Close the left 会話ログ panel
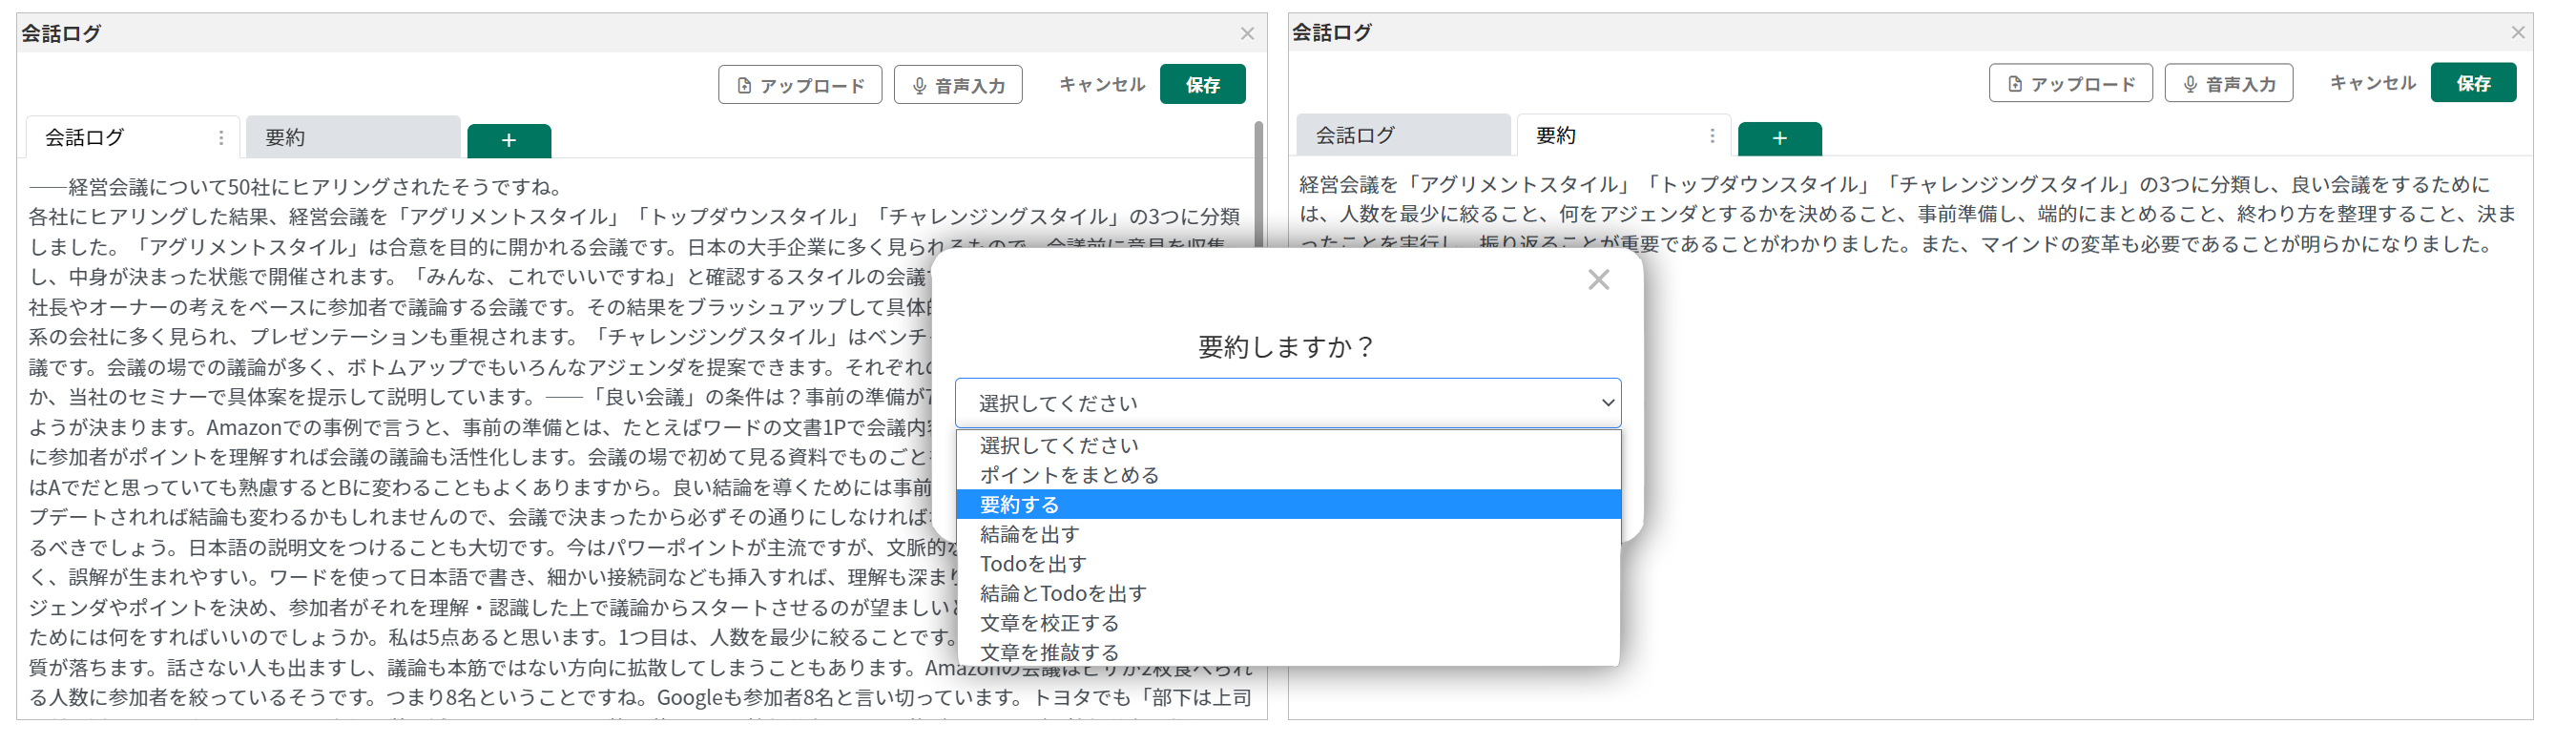The height and width of the screenshot is (744, 2576). pos(1247,34)
